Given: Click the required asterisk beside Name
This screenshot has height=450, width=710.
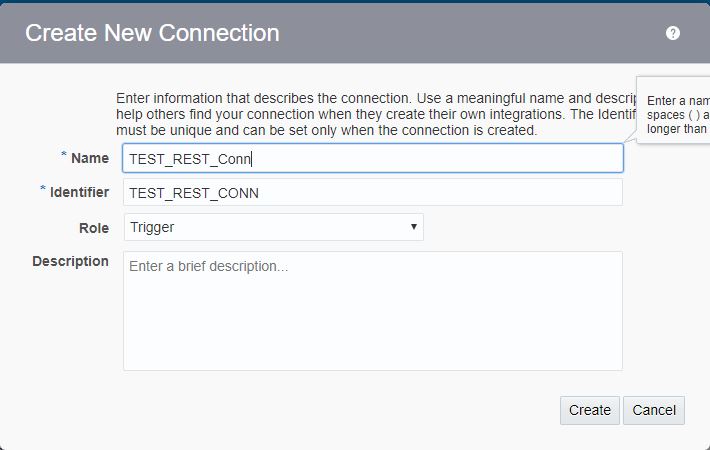Looking at the screenshot, I should point(64,156).
